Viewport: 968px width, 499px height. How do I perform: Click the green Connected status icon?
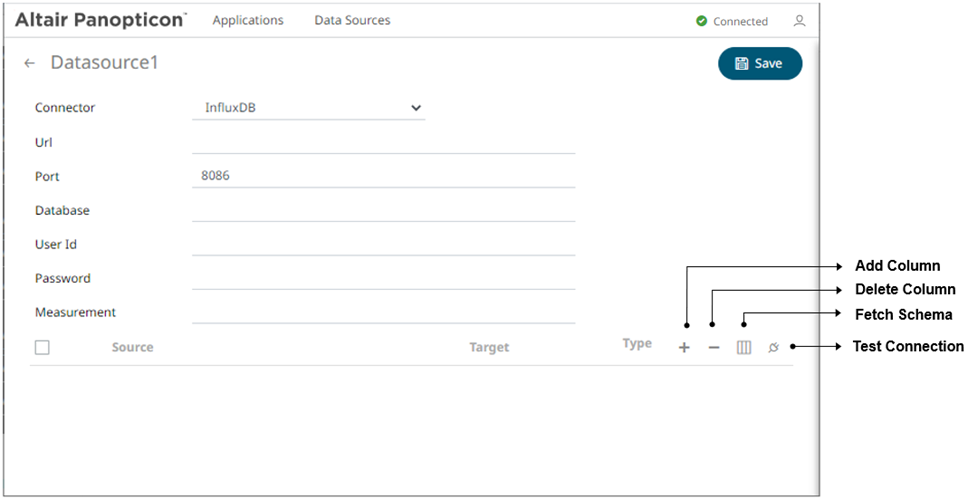point(702,21)
